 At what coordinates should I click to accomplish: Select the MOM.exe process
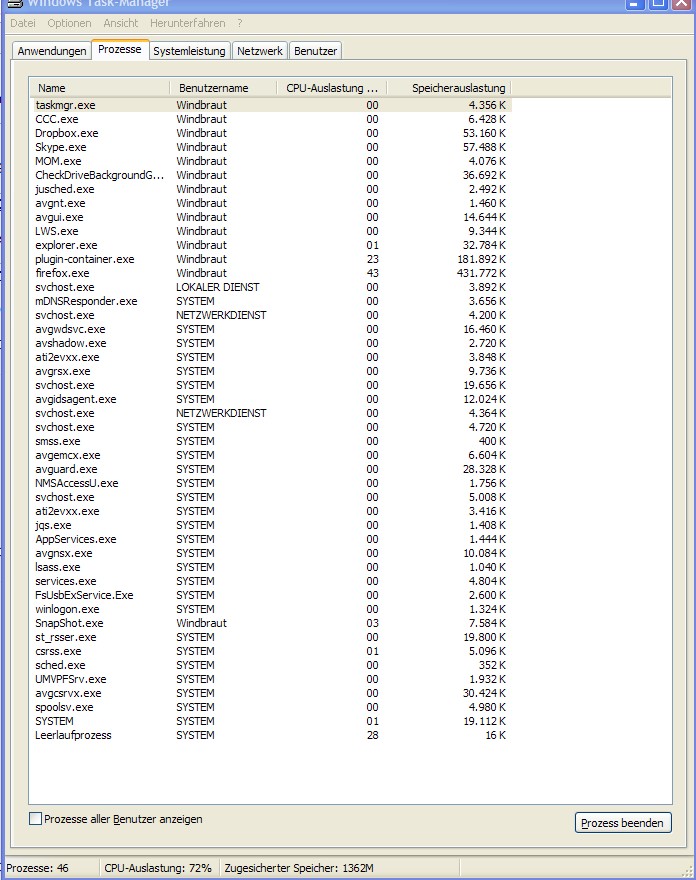[271, 161]
